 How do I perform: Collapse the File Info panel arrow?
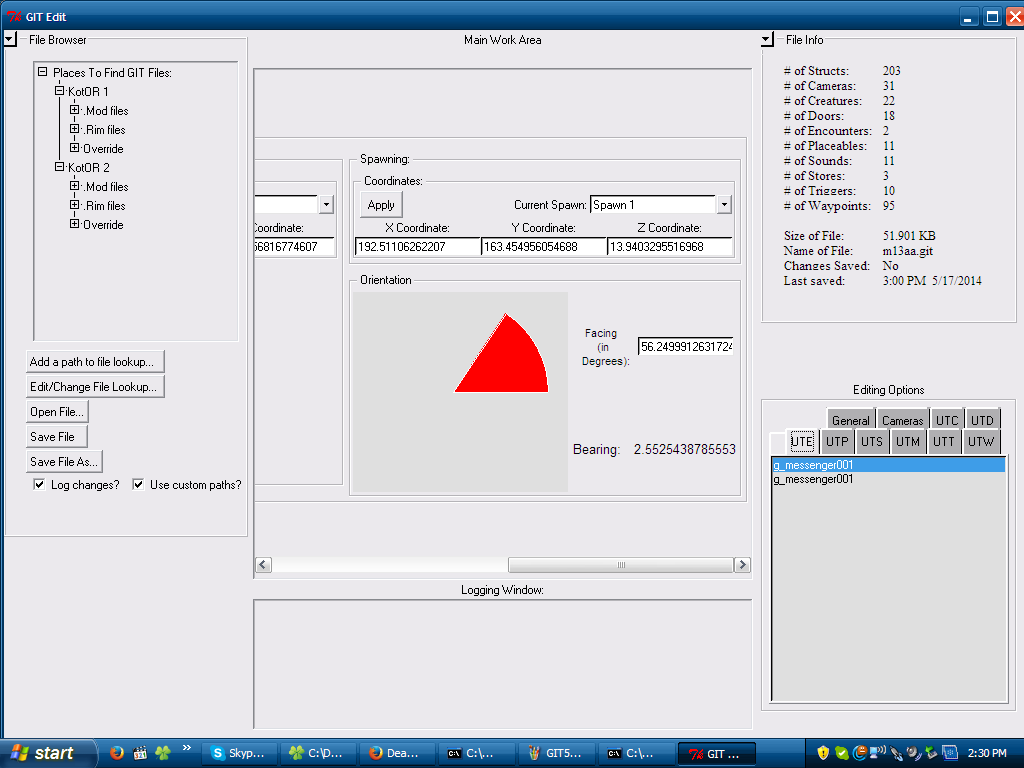[767, 40]
